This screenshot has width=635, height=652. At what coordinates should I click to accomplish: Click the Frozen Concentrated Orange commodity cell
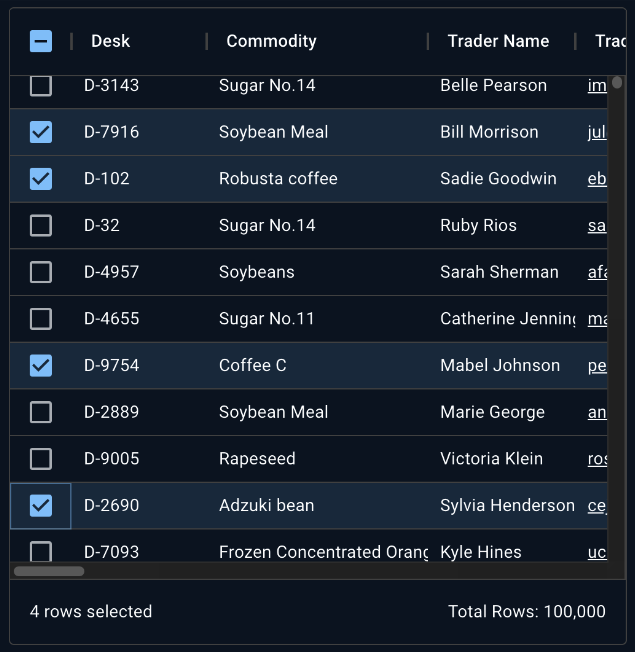coord(323,551)
